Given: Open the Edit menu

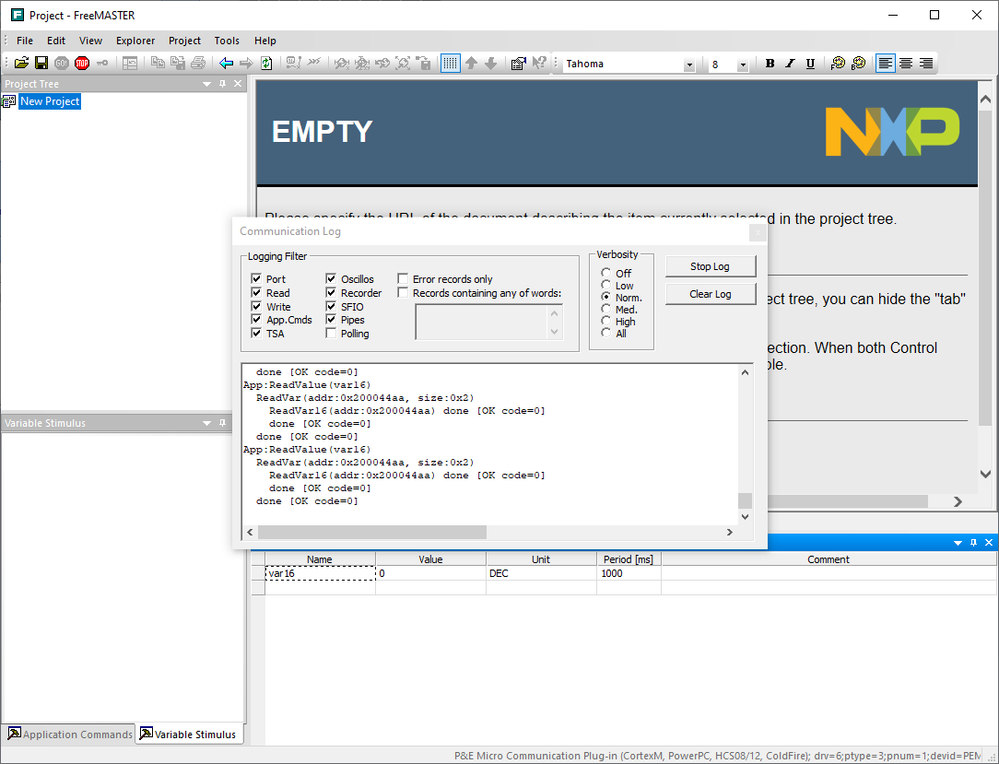Looking at the screenshot, I should click(56, 41).
